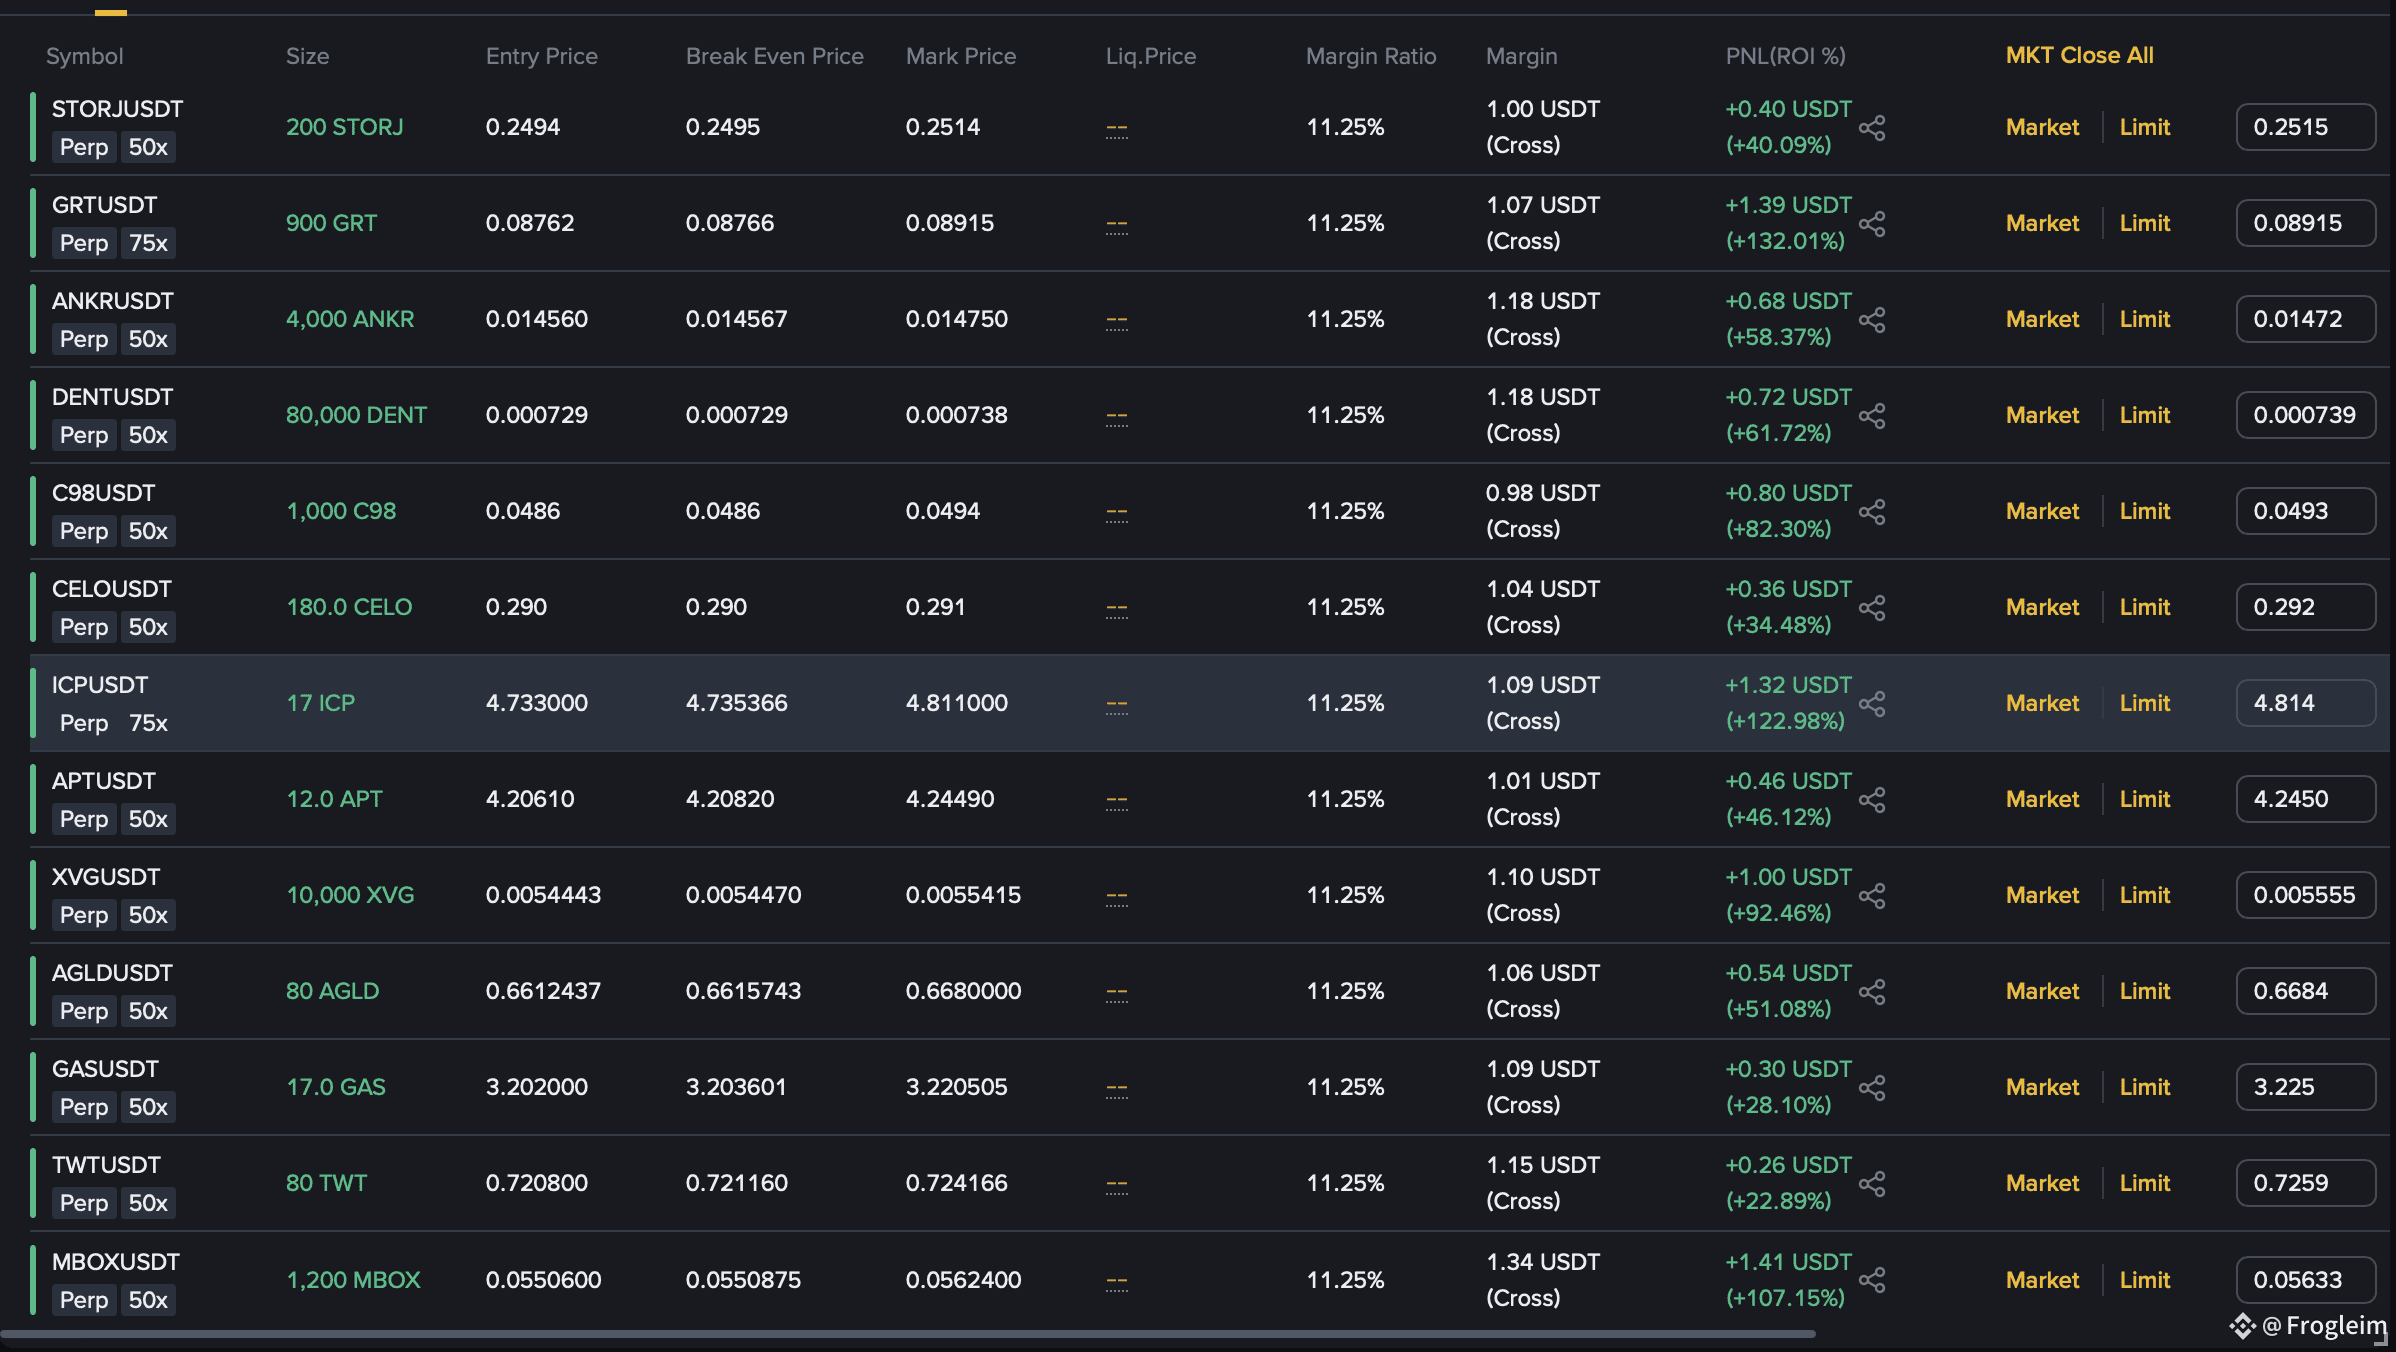Share the XVGUSDT position PNL
Screen dimensions: 2396x1352
pyautogui.click(x=1872, y=896)
